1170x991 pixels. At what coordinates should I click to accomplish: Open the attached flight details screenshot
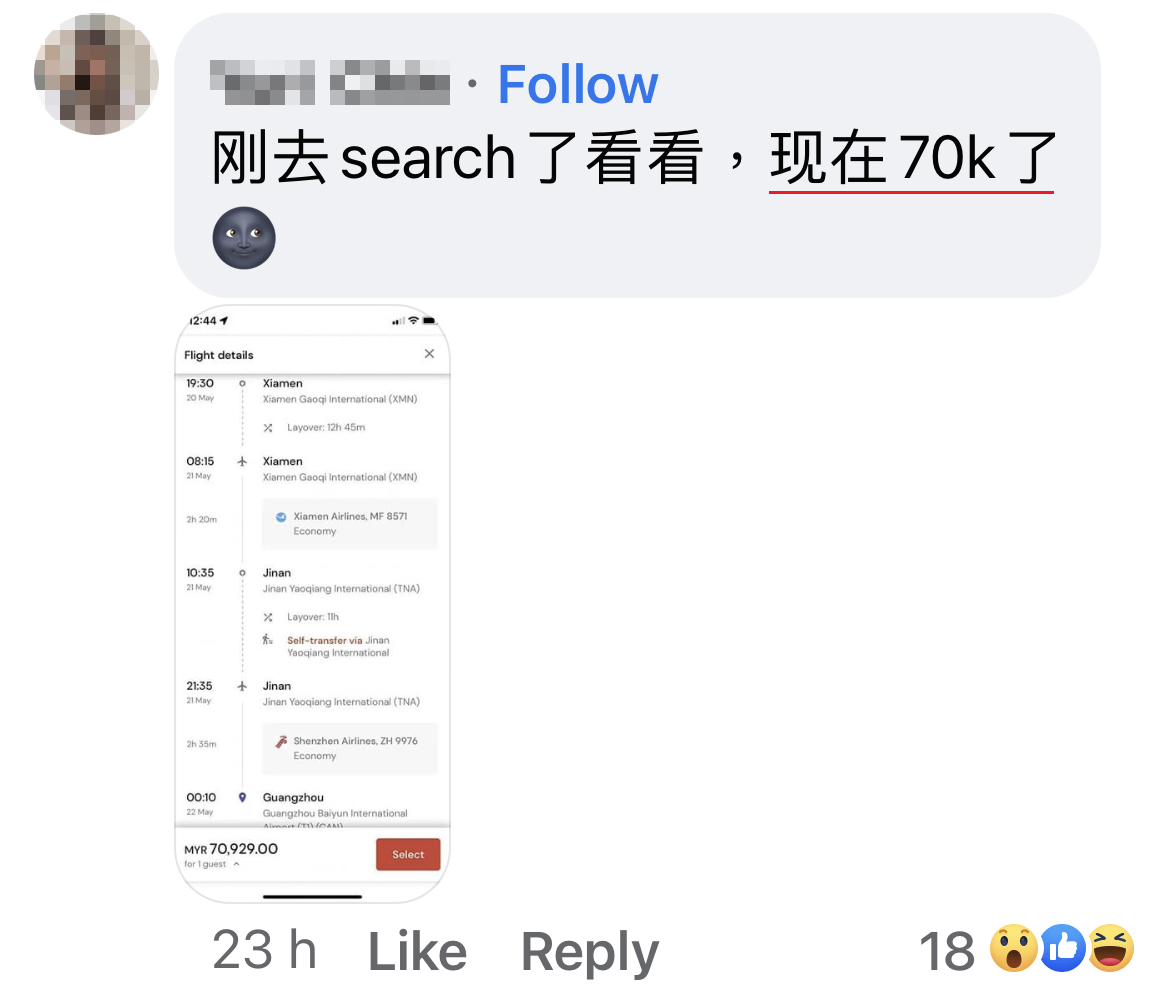(x=312, y=604)
